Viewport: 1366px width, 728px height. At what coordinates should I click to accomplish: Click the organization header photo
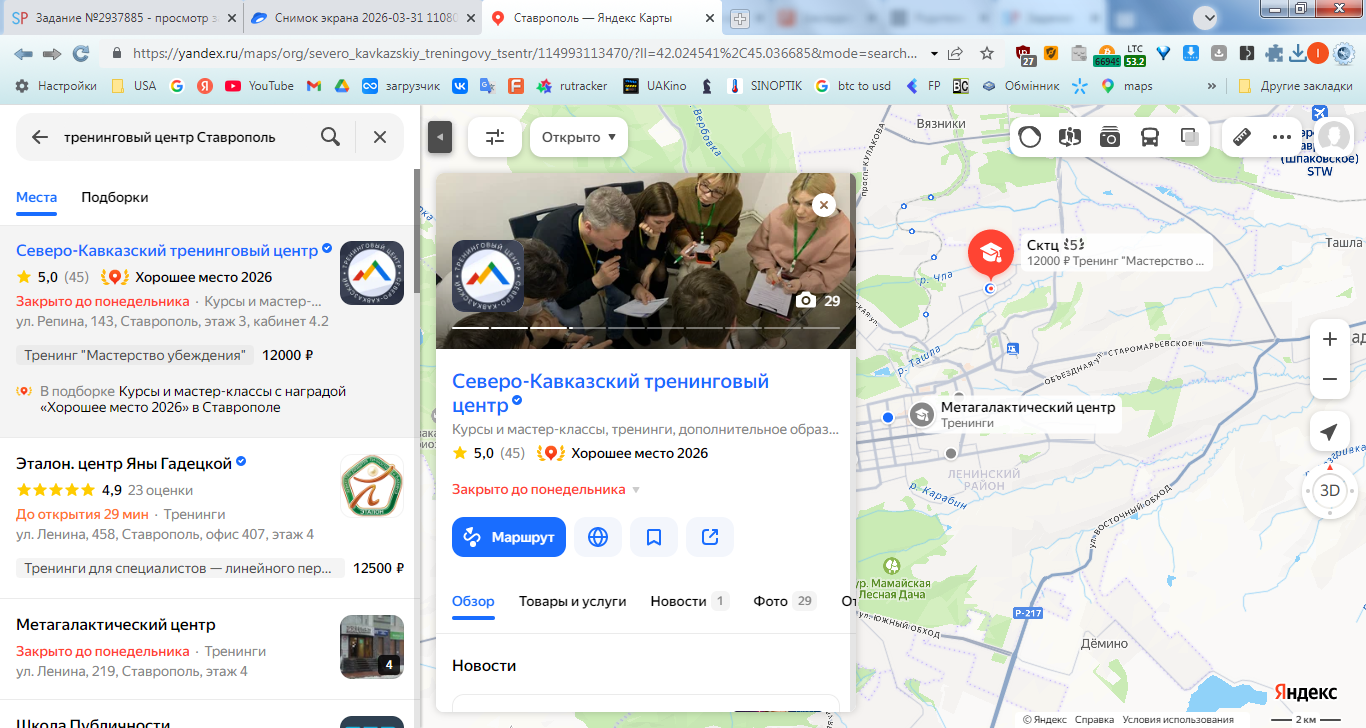[x=646, y=261]
